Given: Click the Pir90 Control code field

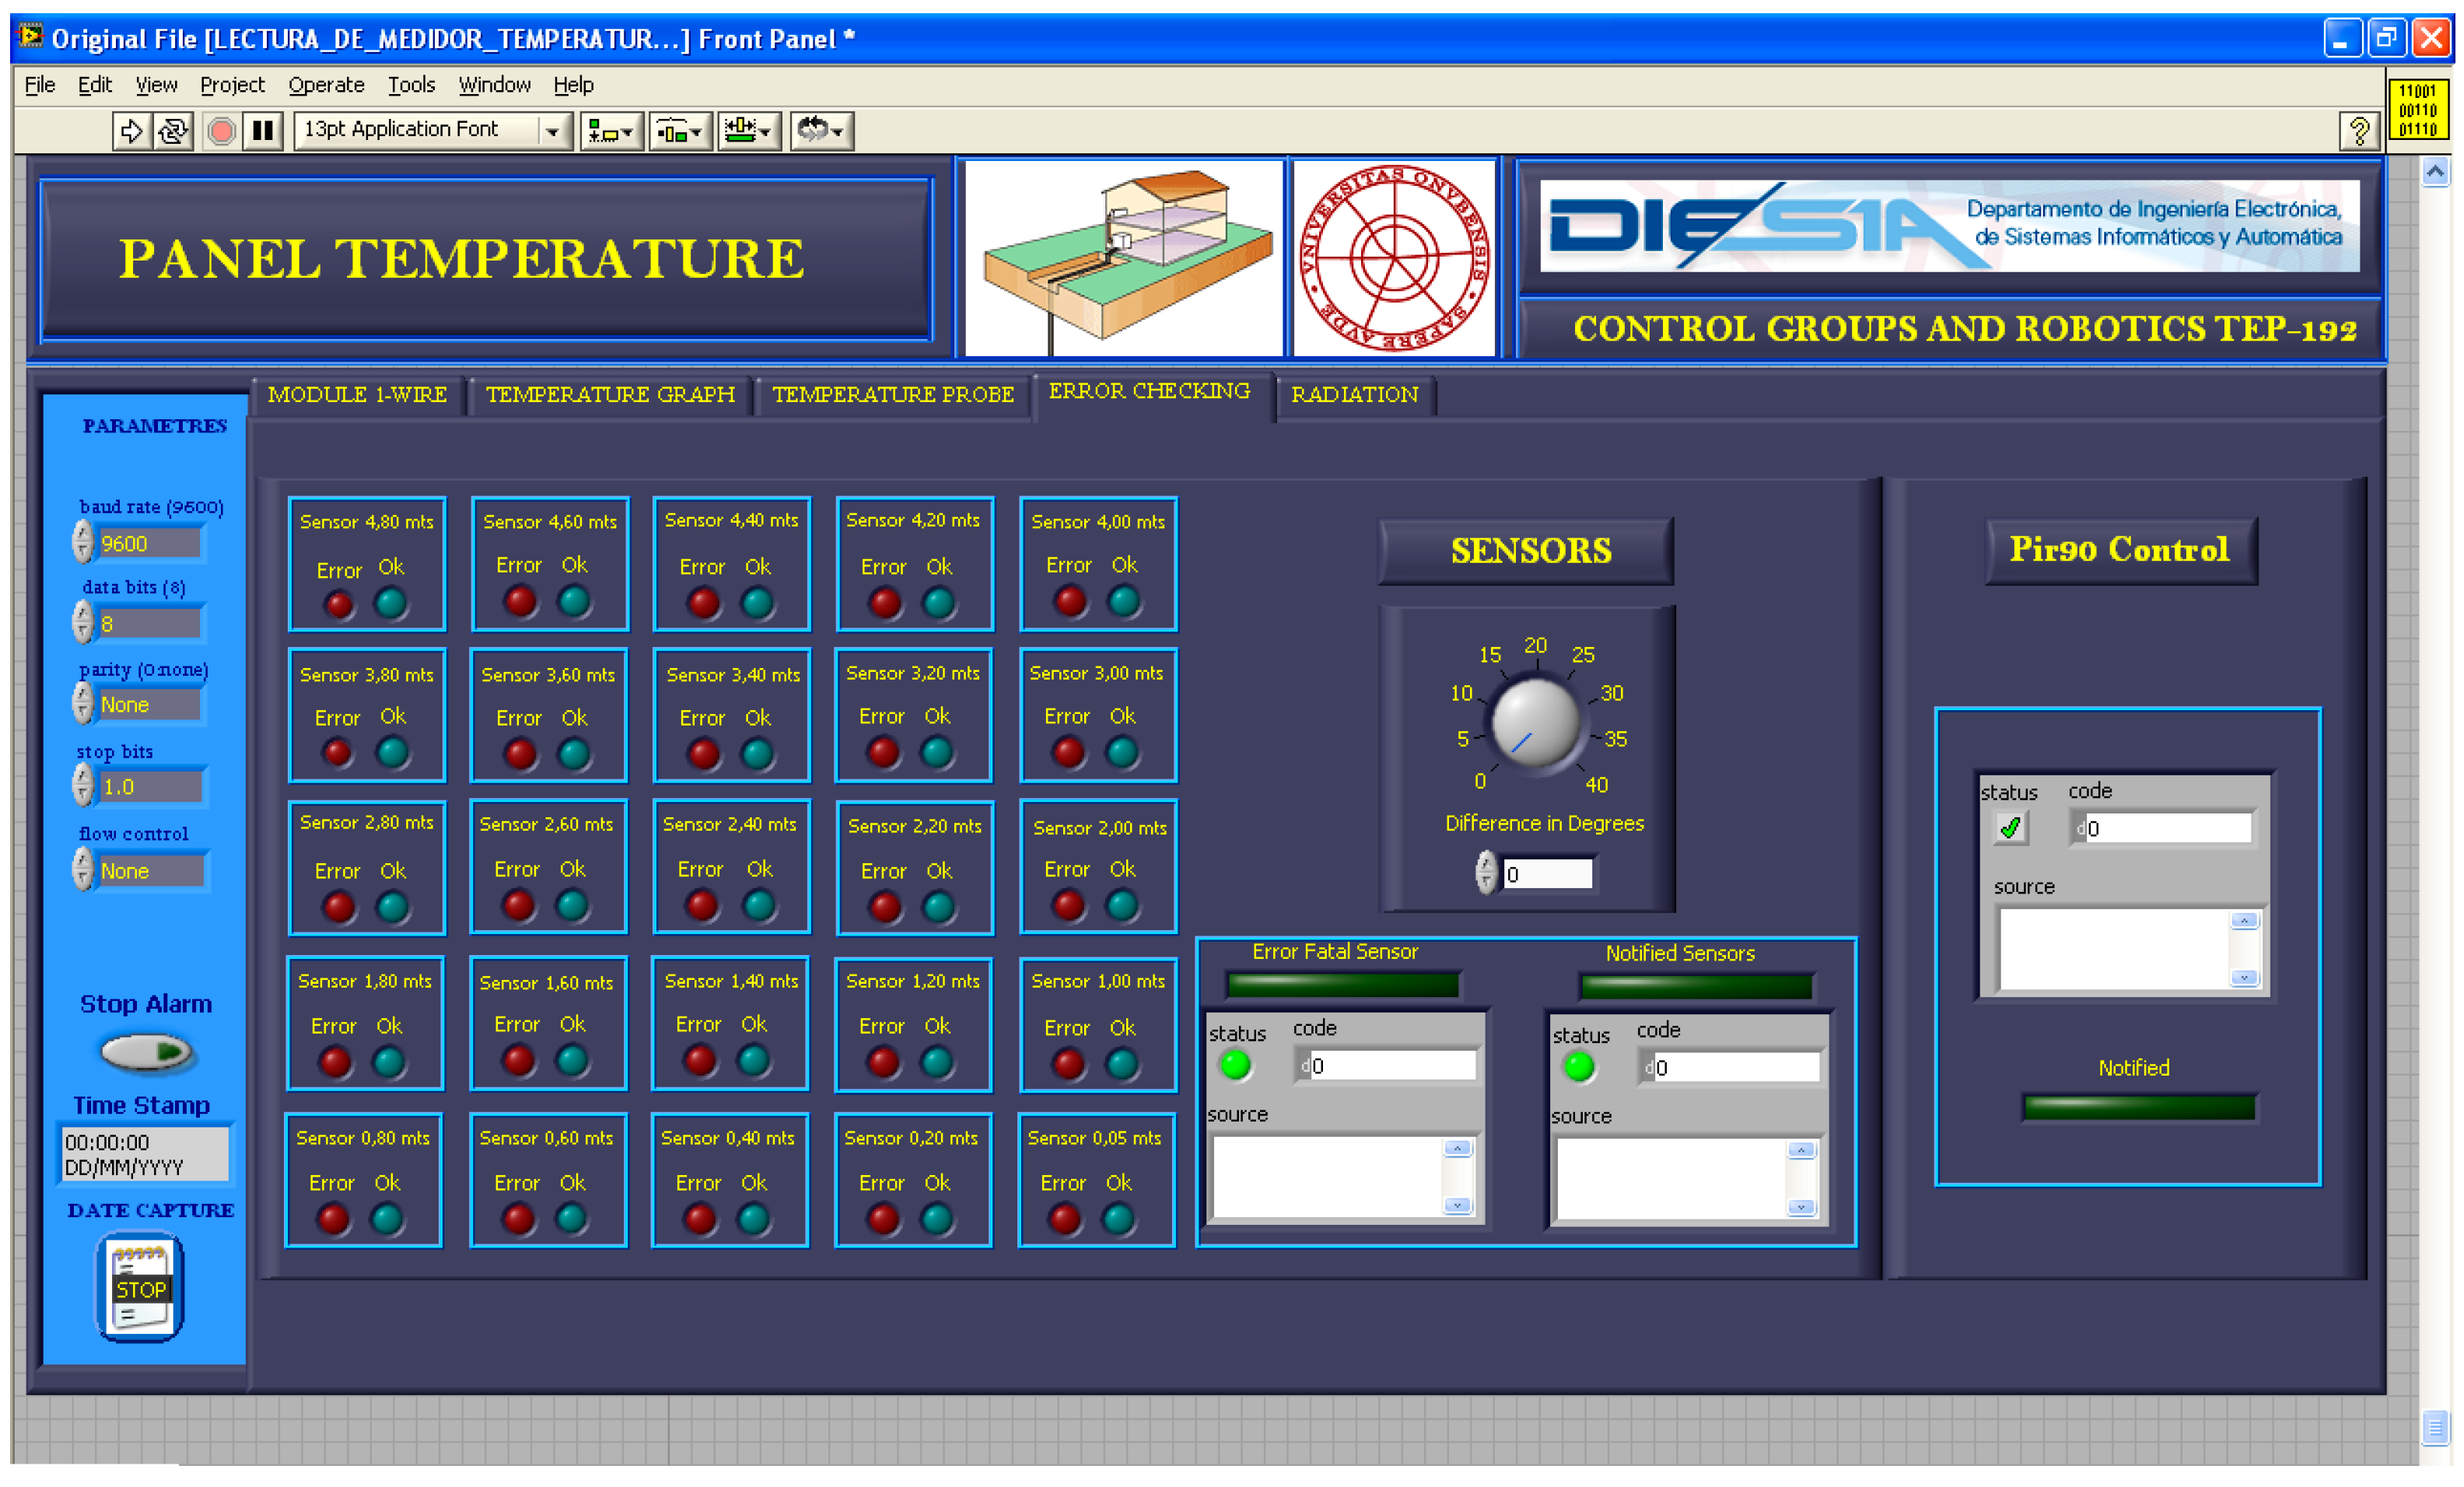Looking at the screenshot, I should point(2161,828).
